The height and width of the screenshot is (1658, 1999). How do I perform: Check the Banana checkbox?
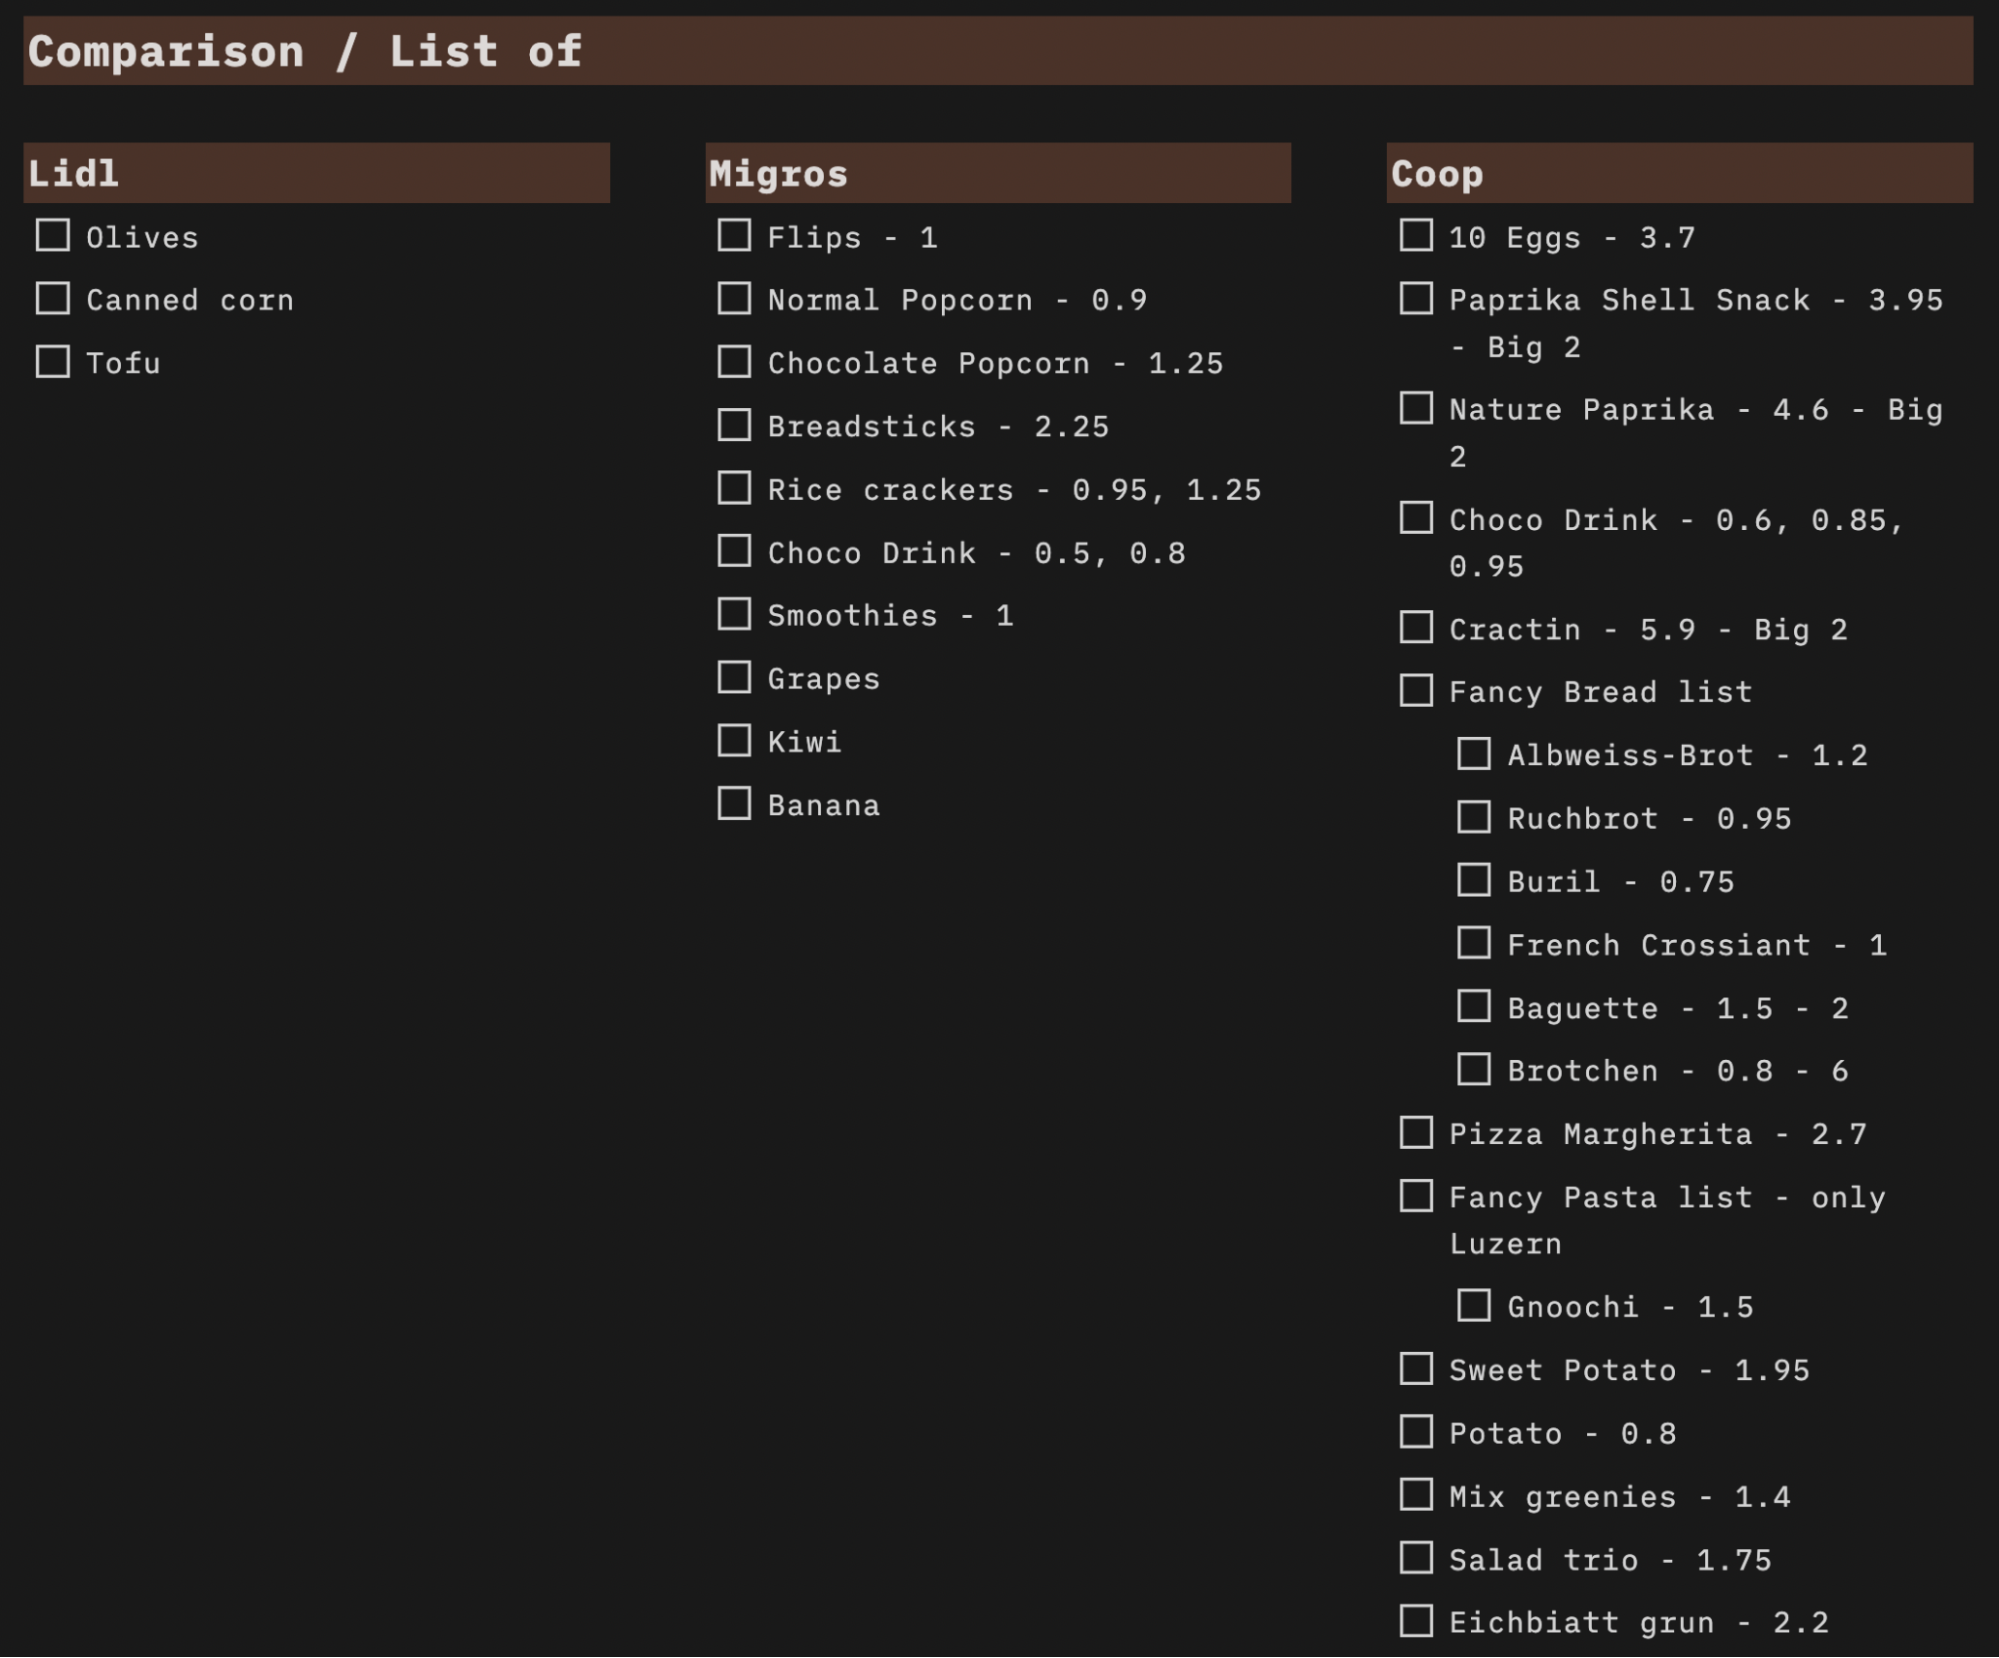click(x=734, y=804)
